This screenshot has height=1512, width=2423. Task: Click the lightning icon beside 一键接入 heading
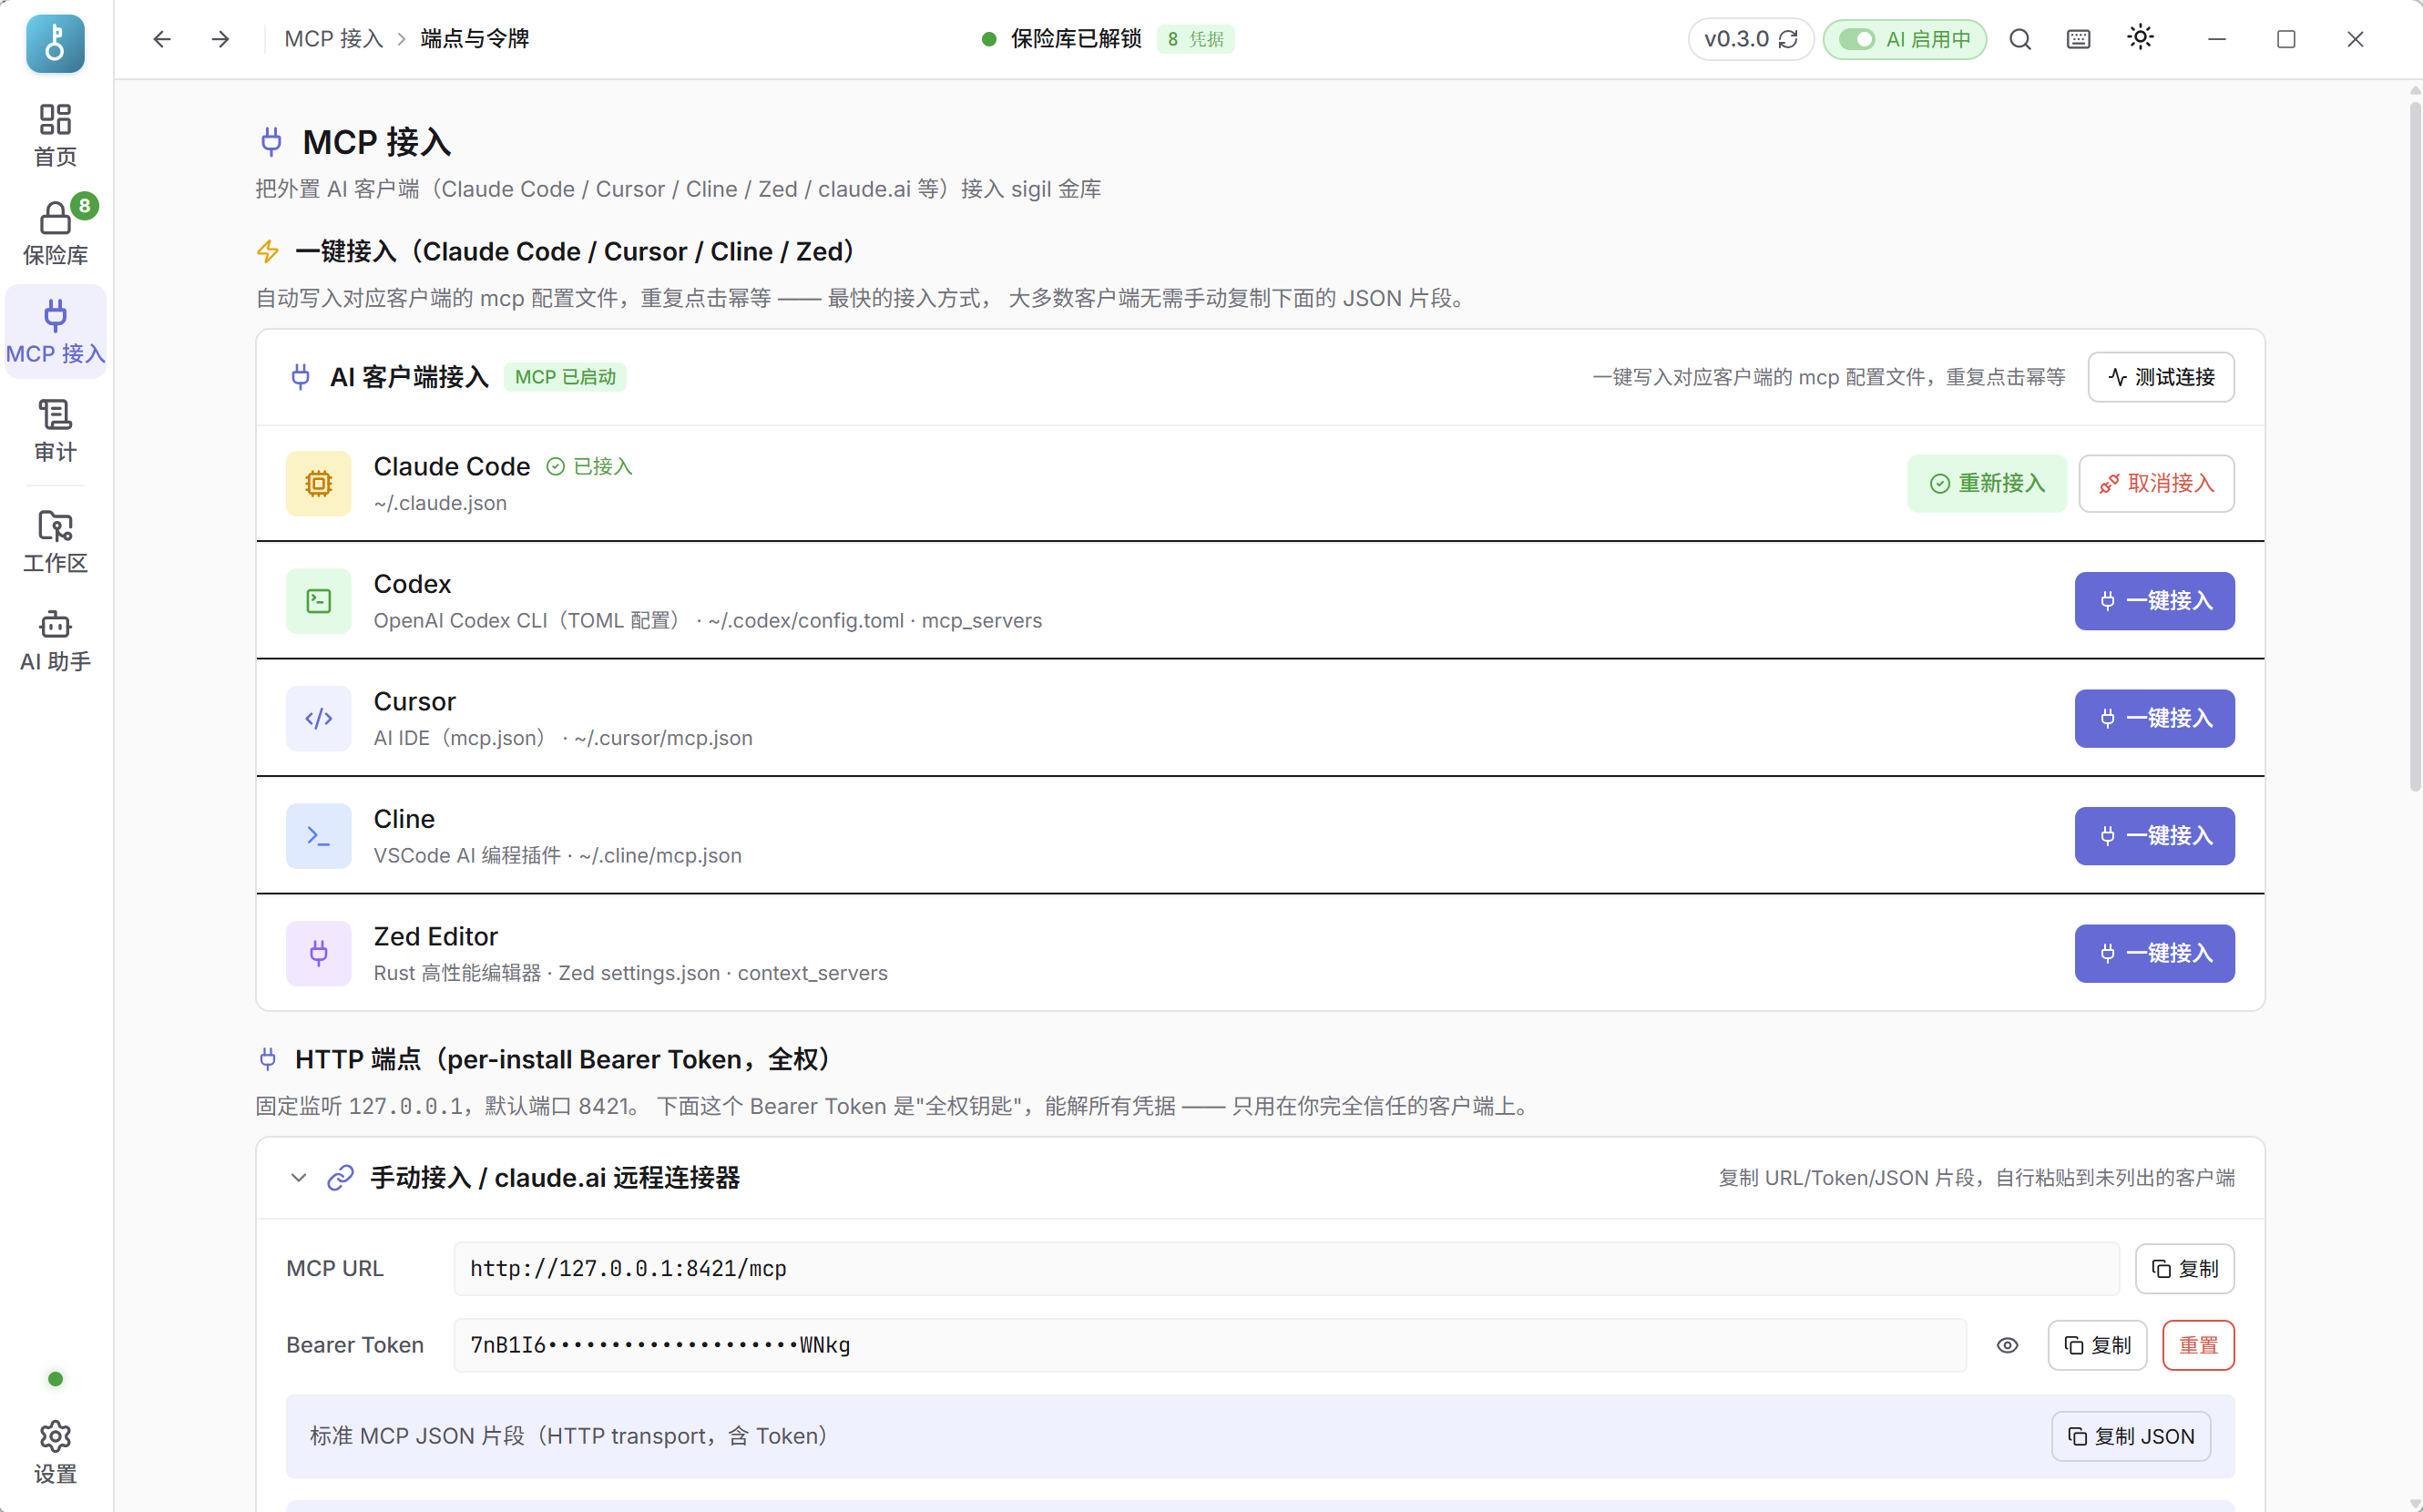pyautogui.click(x=267, y=251)
